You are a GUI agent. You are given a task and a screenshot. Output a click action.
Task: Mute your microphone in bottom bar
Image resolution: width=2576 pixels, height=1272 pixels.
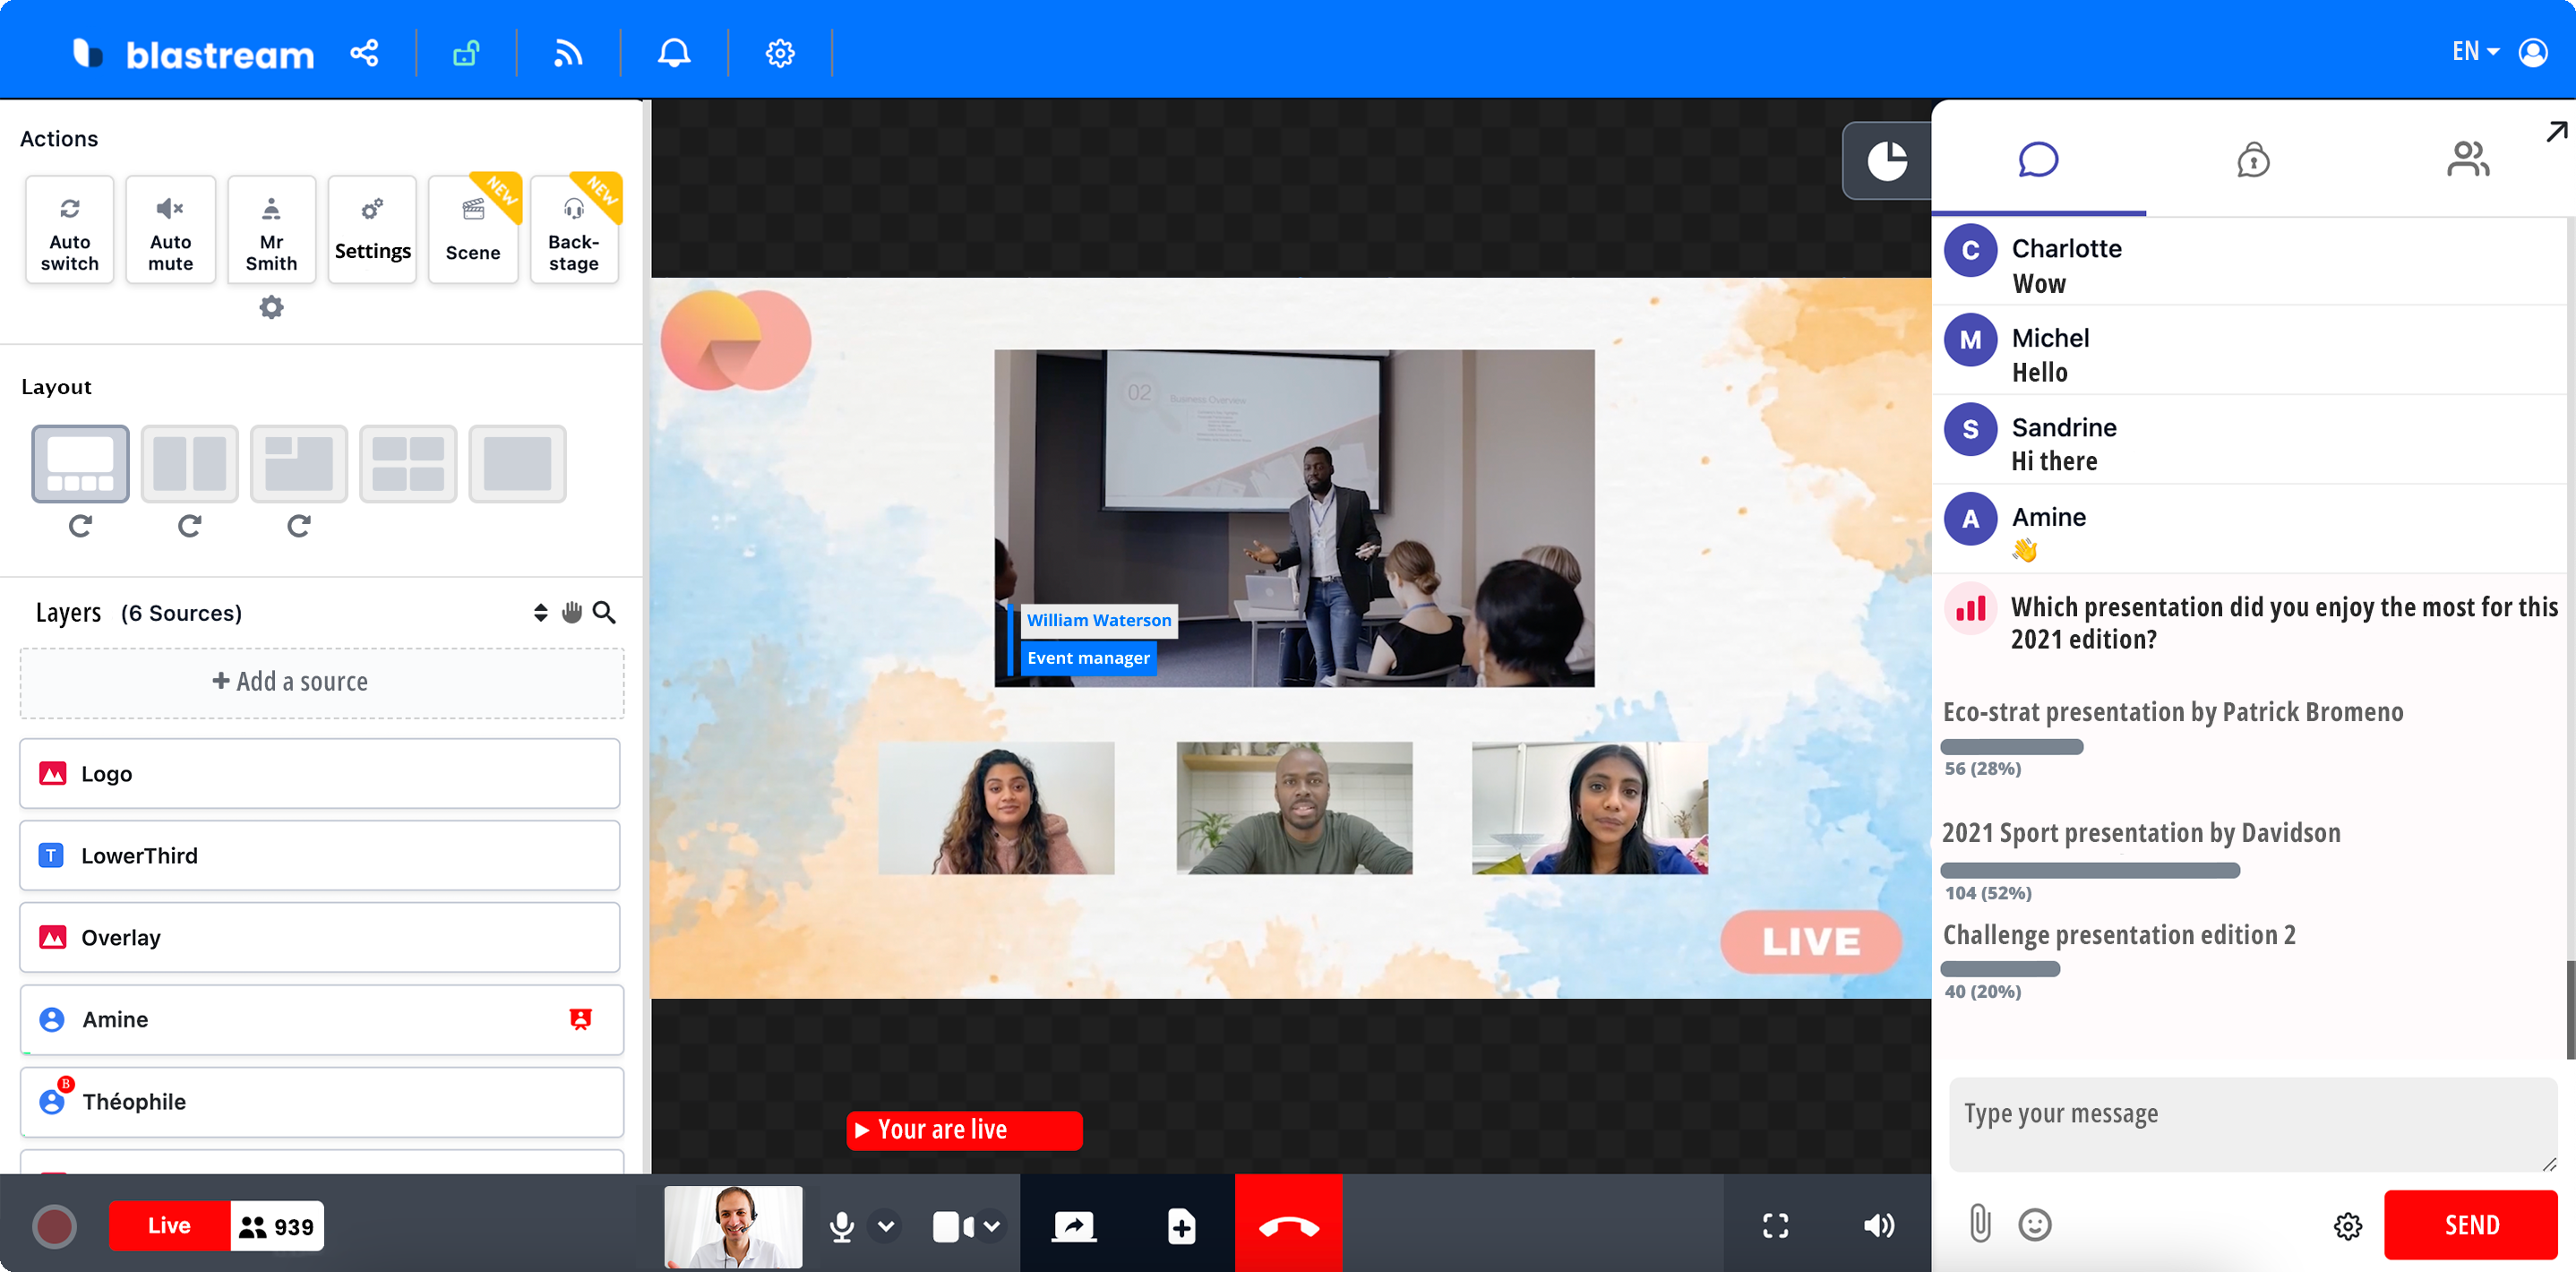[843, 1225]
